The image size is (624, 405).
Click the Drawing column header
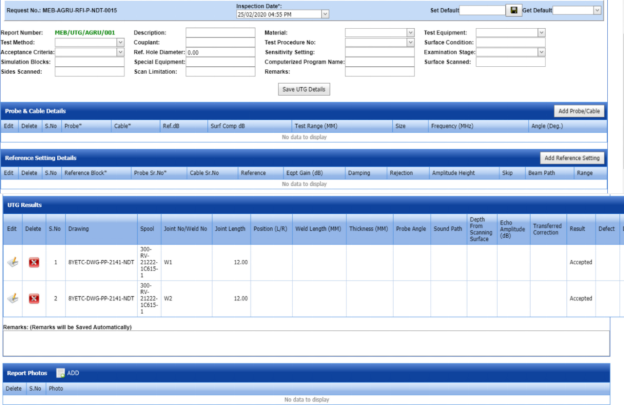[78, 229]
